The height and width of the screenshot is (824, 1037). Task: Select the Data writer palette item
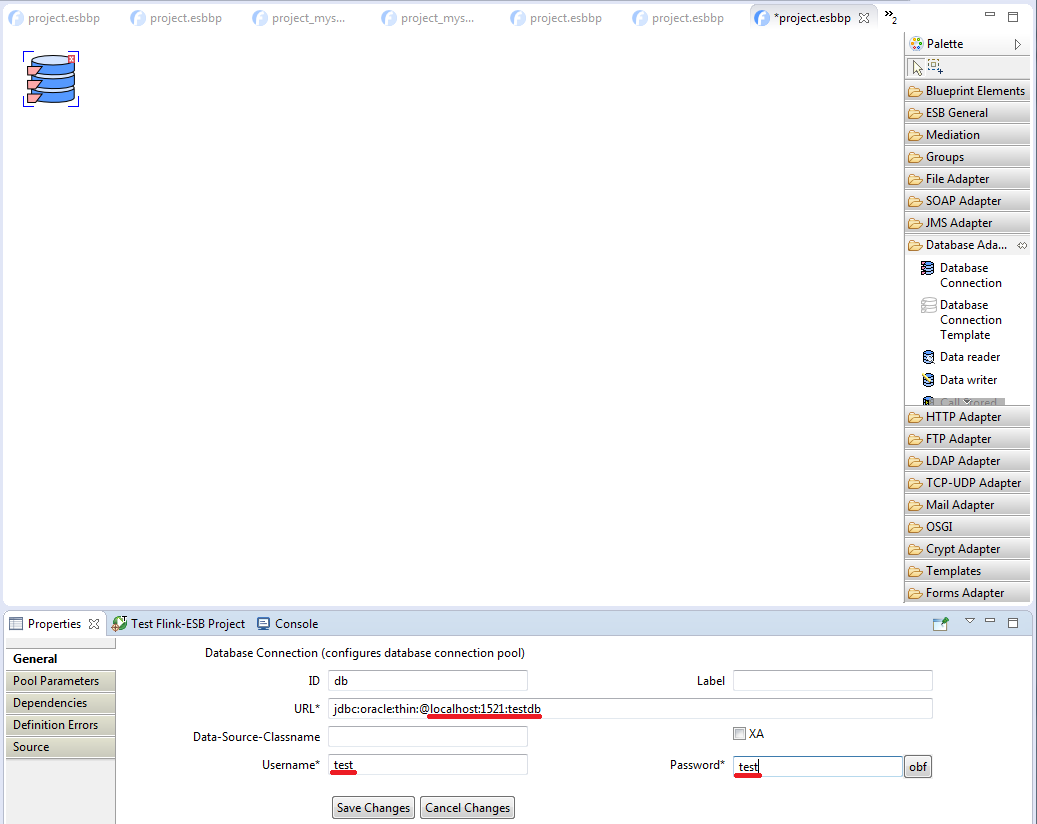click(967, 380)
